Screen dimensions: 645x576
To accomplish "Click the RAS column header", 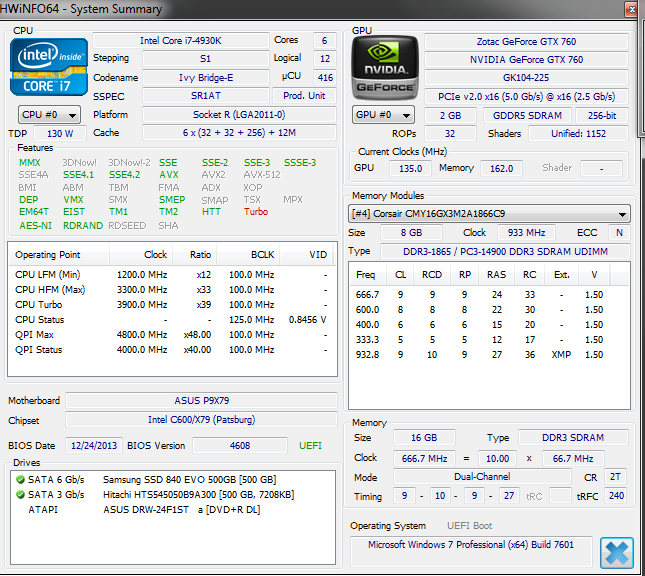I will coord(496,275).
